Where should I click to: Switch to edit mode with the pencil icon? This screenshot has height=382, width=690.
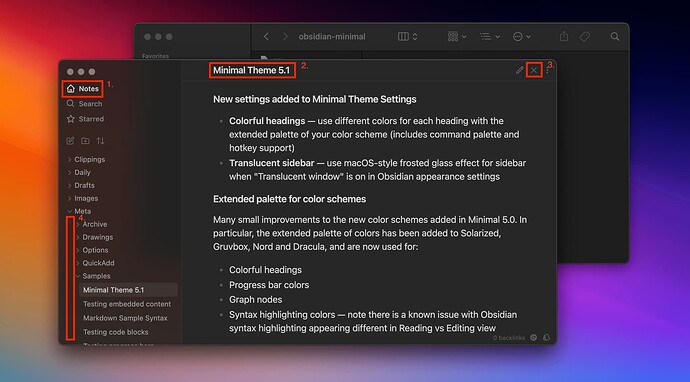pos(520,70)
